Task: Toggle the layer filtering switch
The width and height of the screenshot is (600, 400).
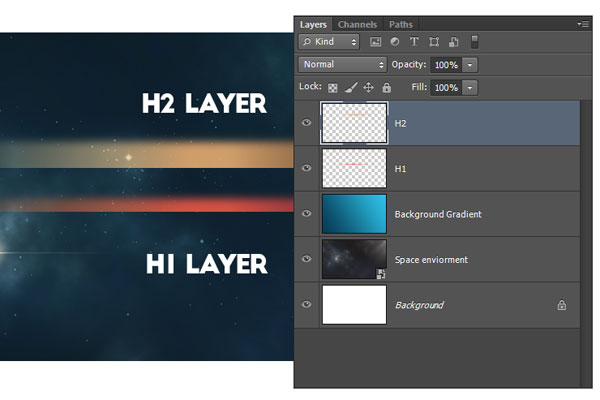Action: coord(474,42)
